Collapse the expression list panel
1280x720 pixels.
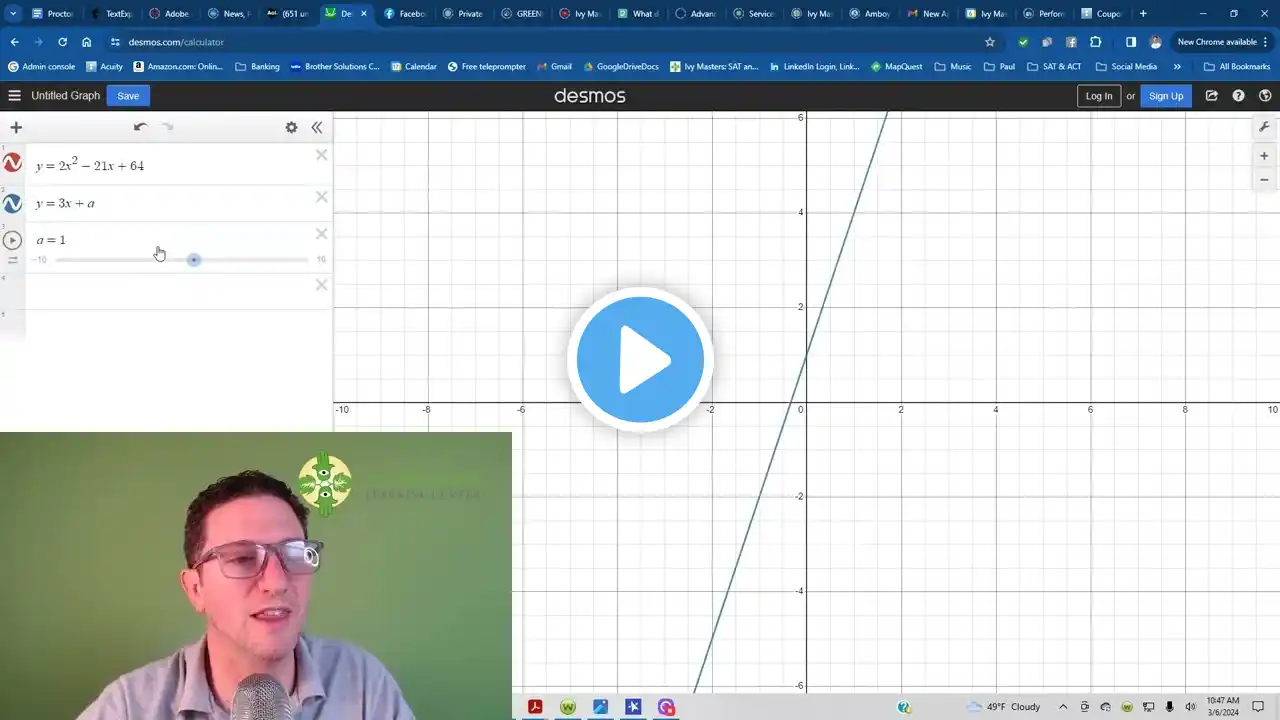[317, 127]
